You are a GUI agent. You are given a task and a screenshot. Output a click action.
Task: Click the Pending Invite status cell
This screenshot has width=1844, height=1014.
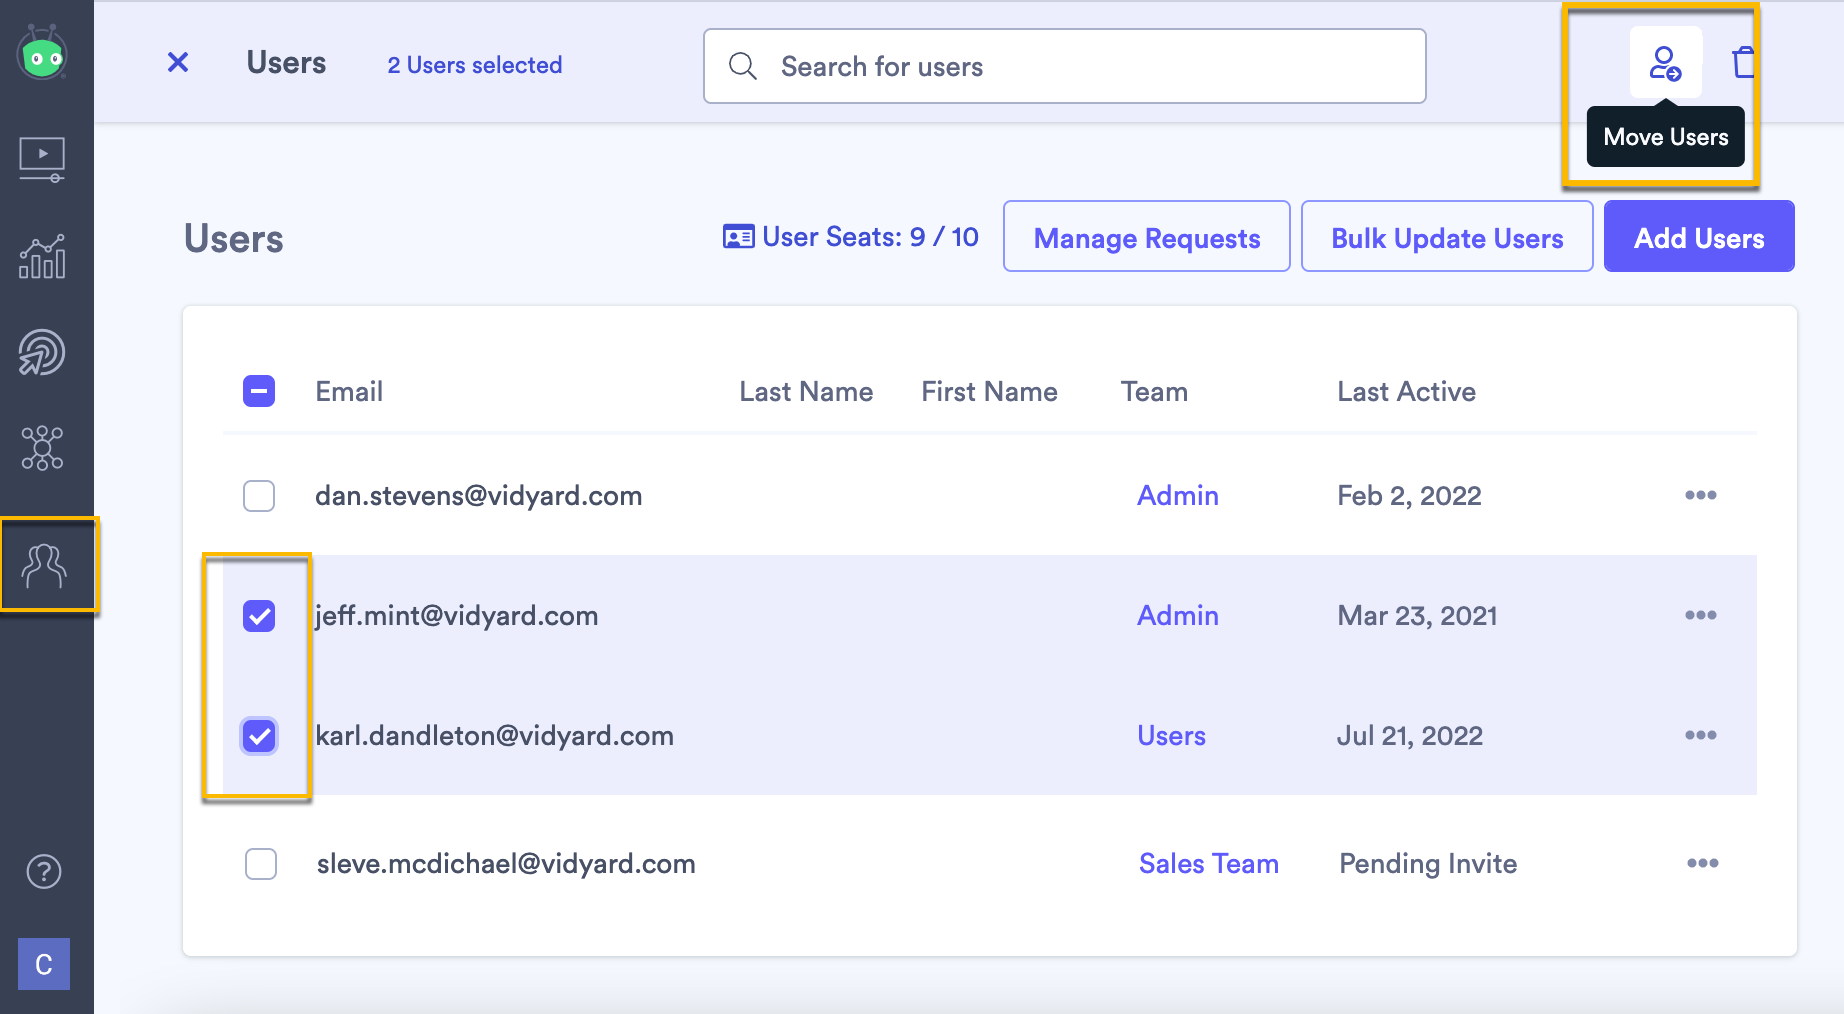(1428, 864)
